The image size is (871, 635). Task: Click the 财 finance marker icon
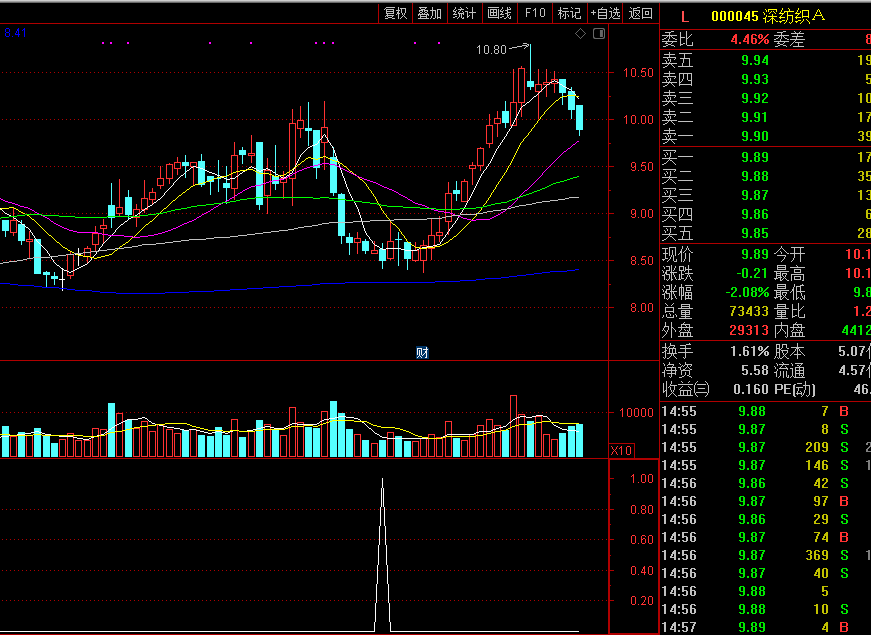[x=422, y=352]
